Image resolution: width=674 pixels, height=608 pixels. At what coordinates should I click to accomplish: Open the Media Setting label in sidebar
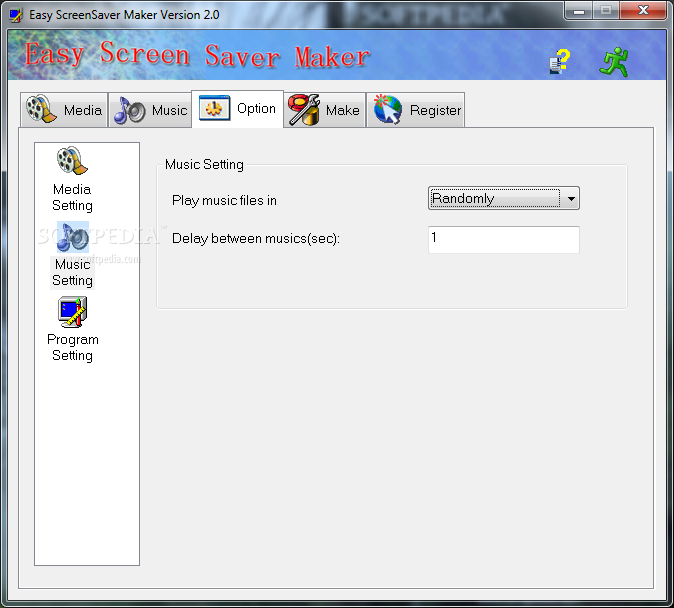tap(72, 197)
